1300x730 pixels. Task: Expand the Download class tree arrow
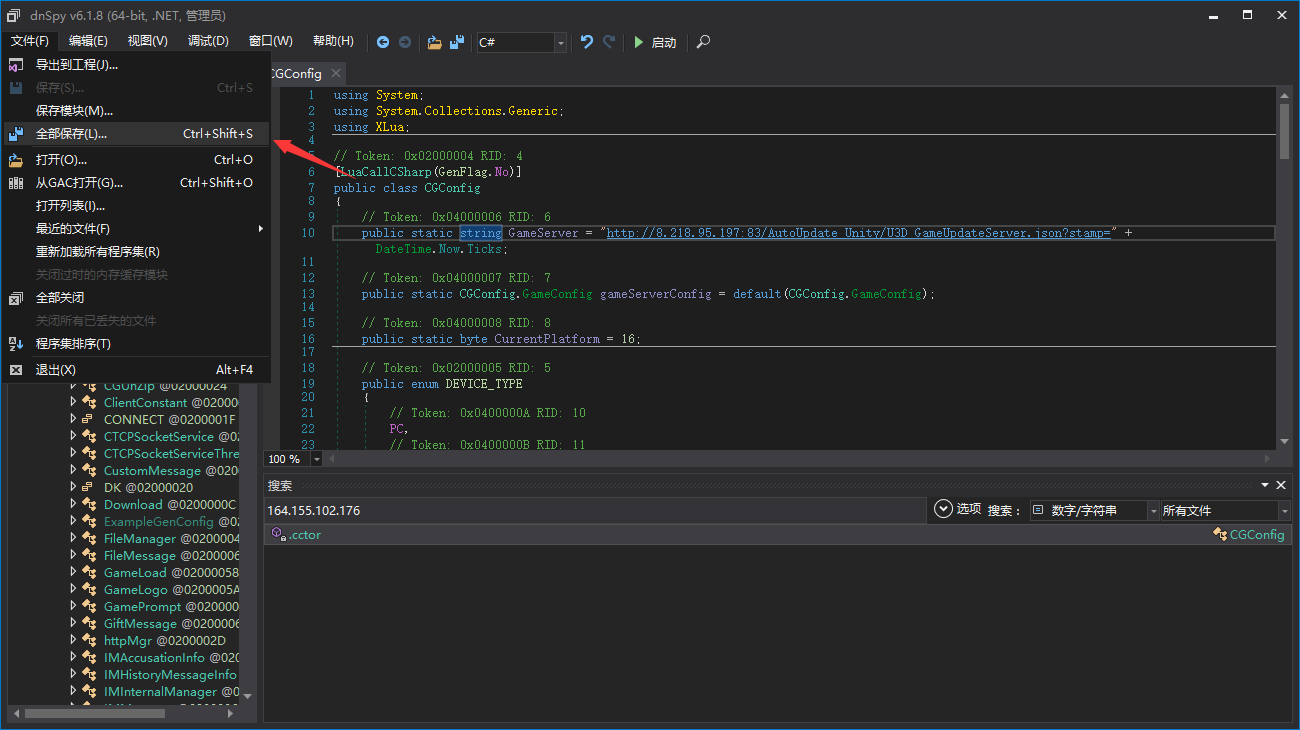click(x=73, y=504)
